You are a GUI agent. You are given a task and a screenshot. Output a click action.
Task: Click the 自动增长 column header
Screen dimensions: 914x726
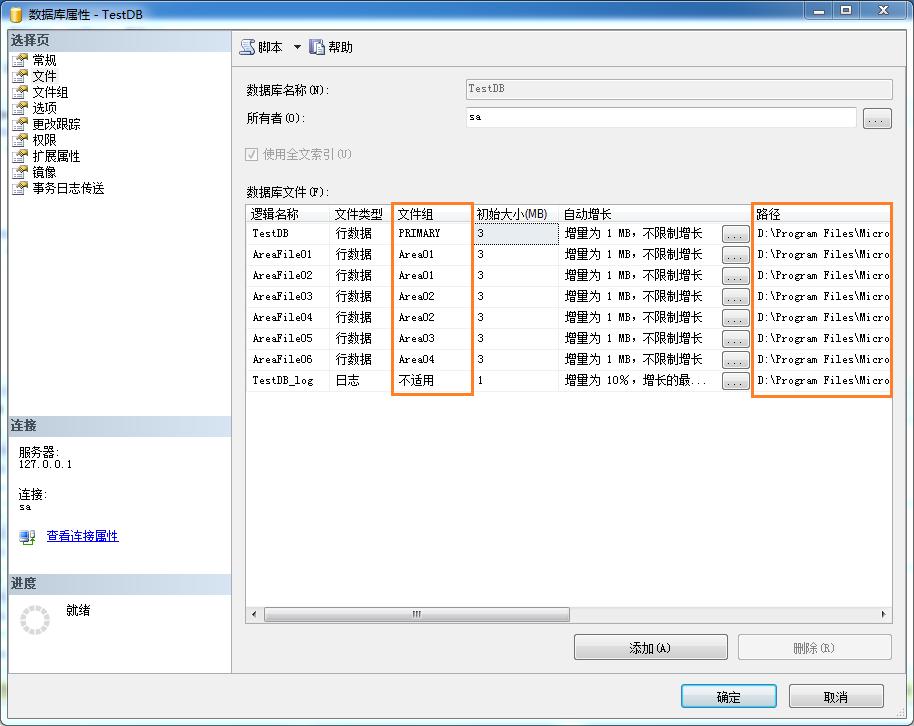pyautogui.click(x=655, y=214)
